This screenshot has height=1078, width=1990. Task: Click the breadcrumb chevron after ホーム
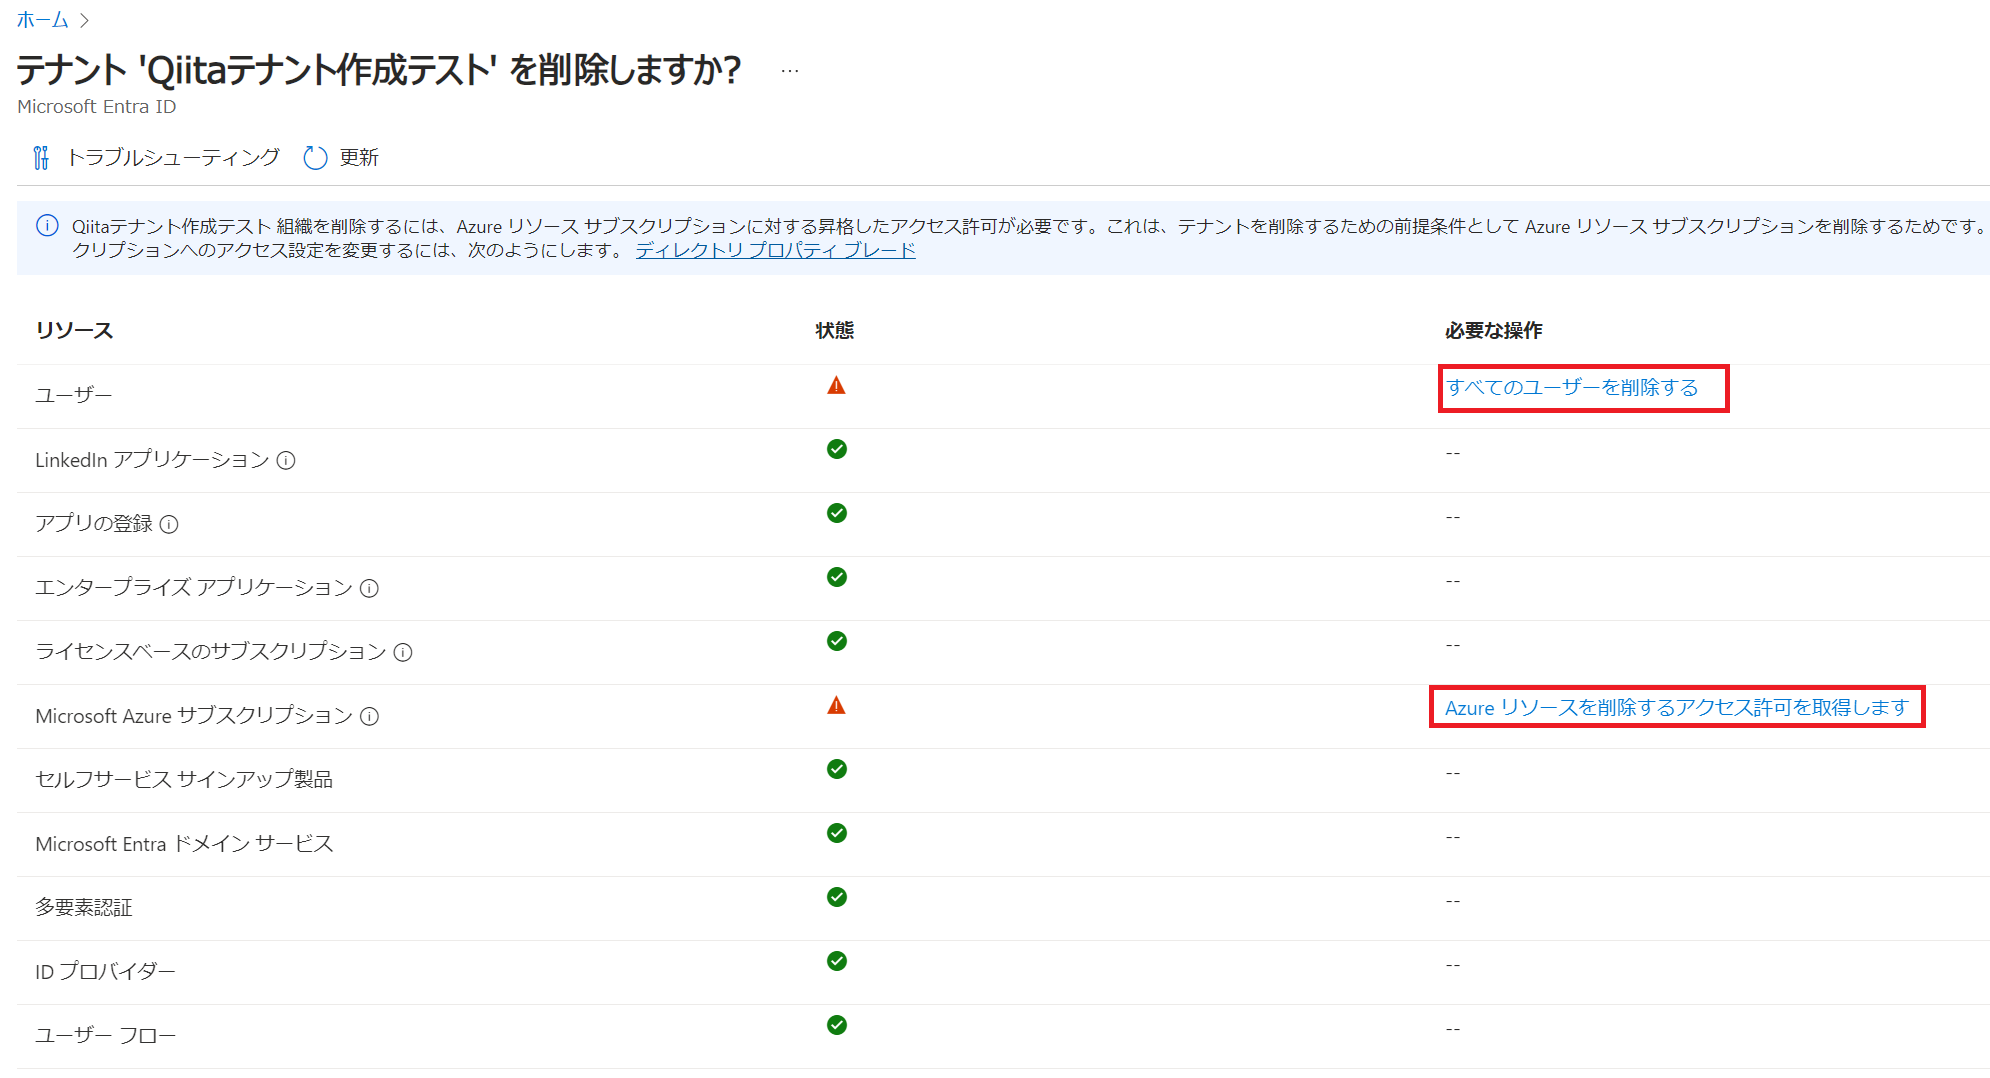point(84,21)
